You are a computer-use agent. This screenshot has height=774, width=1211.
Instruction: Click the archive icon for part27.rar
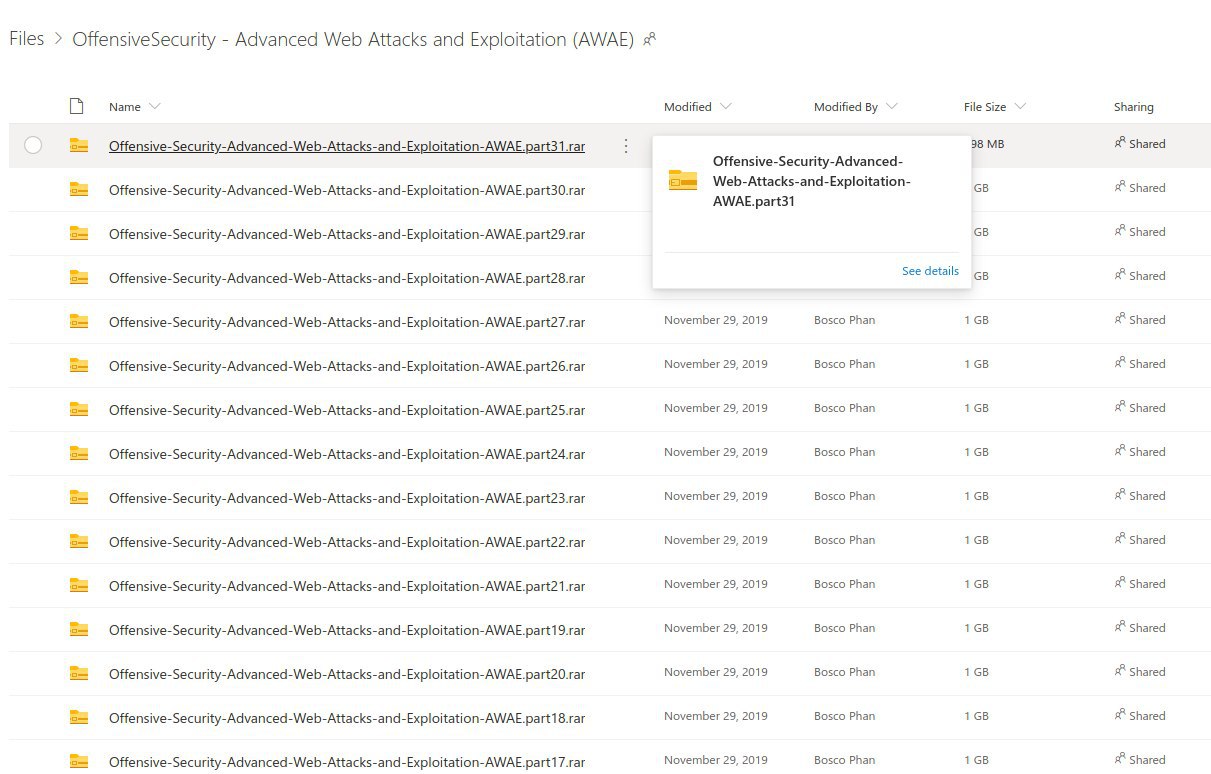pos(79,321)
